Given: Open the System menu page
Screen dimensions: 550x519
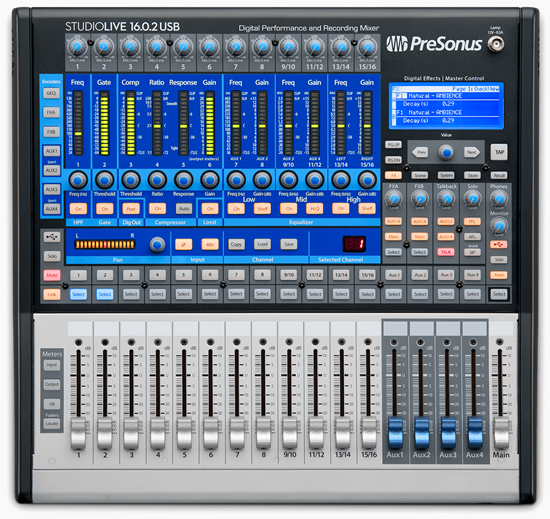Looking at the screenshot, I should click(446, 175).
